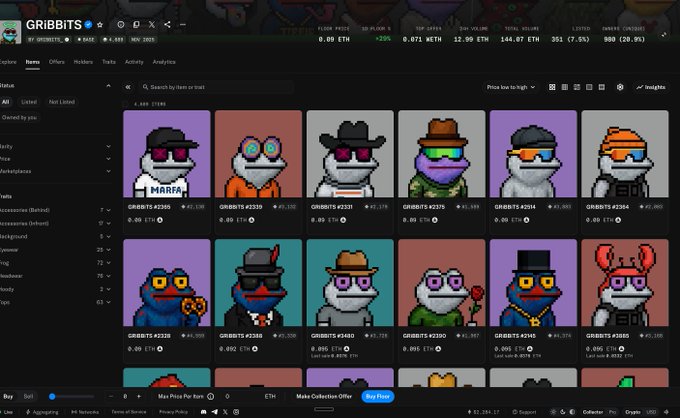The image size is (680, 418).
Task: Open the collection's X profile in header
Action: point(152,25)
